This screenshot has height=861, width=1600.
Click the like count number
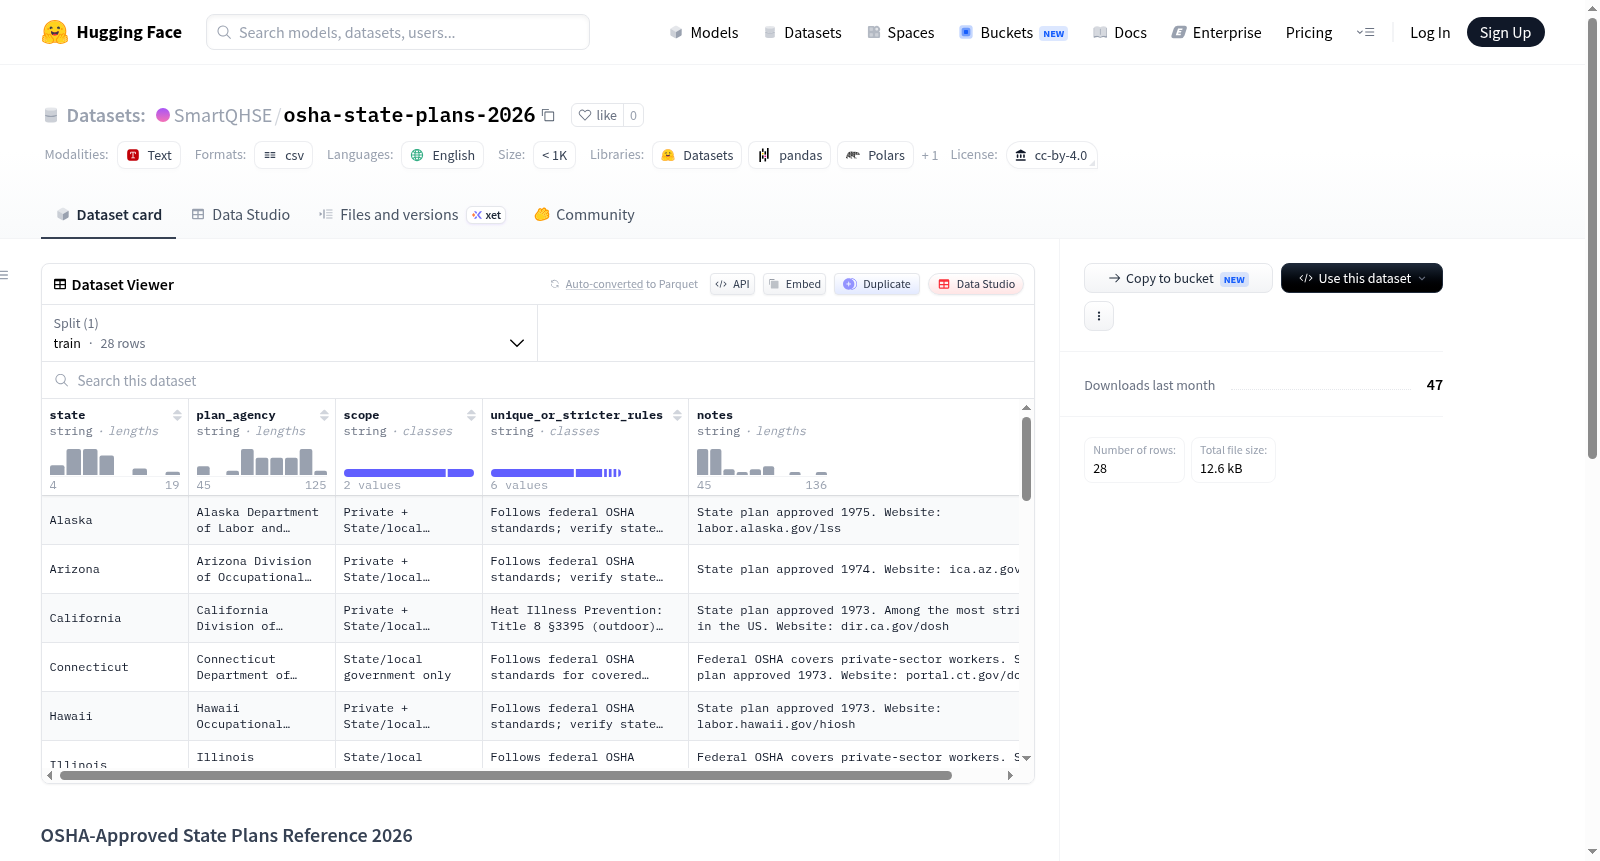pyautogui.click(x=633, y=115)
